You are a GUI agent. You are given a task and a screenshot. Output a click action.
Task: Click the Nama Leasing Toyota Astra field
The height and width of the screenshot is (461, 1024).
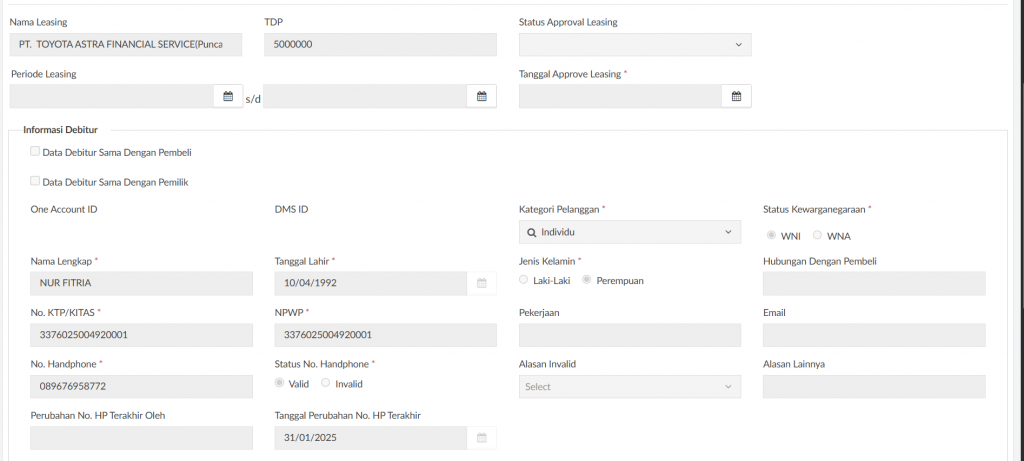click(x=126, y=45)
